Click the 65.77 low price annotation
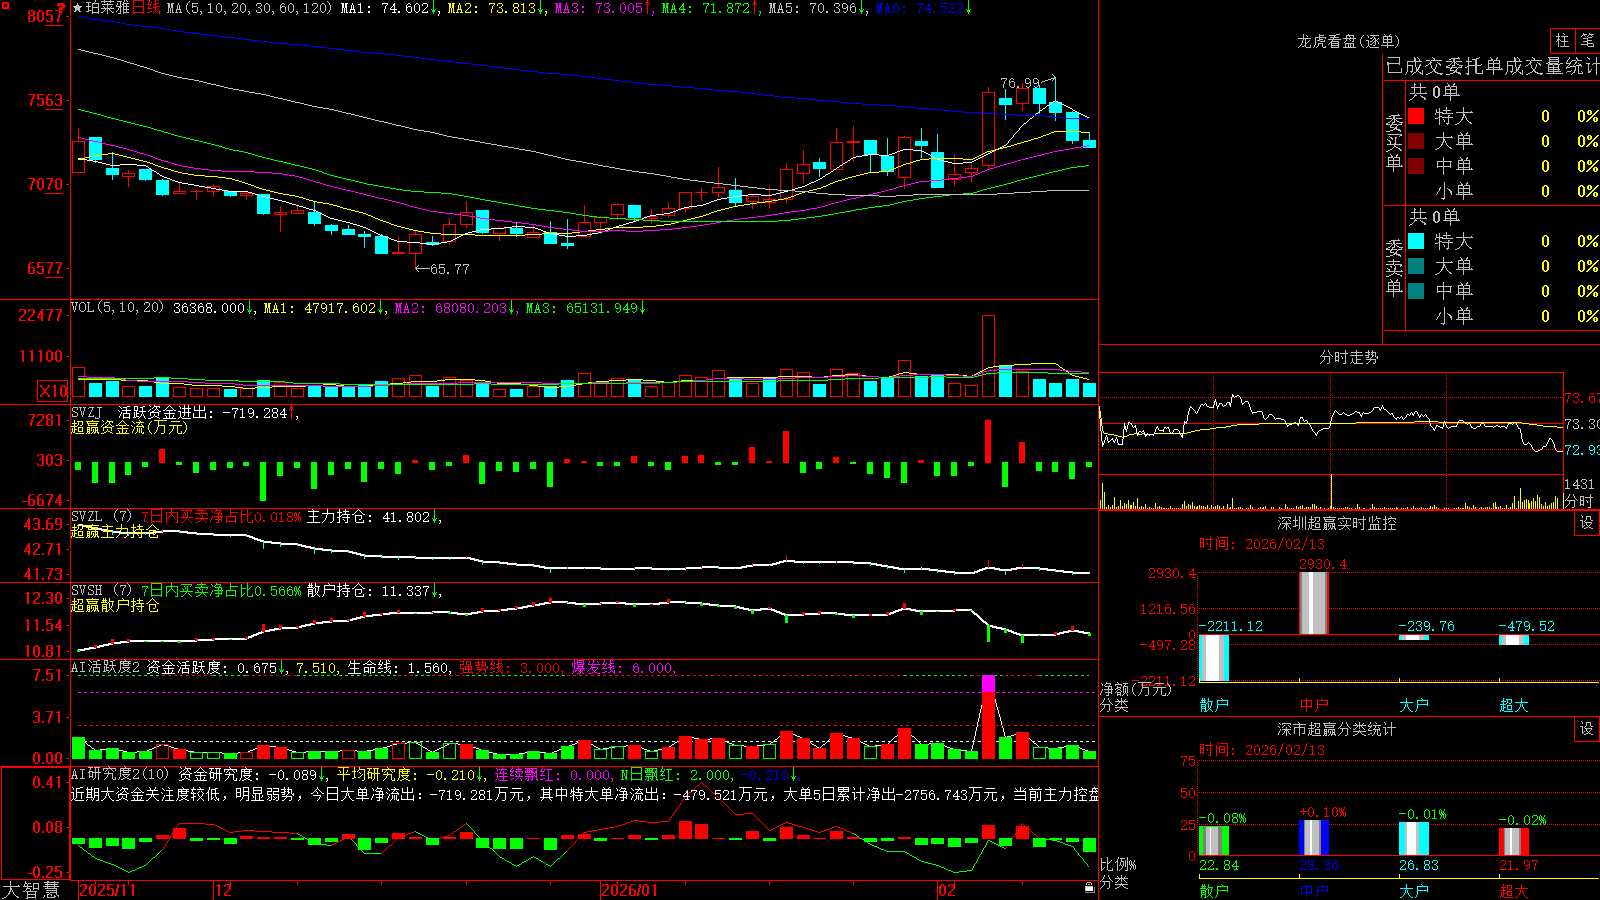 click(449, 269)
